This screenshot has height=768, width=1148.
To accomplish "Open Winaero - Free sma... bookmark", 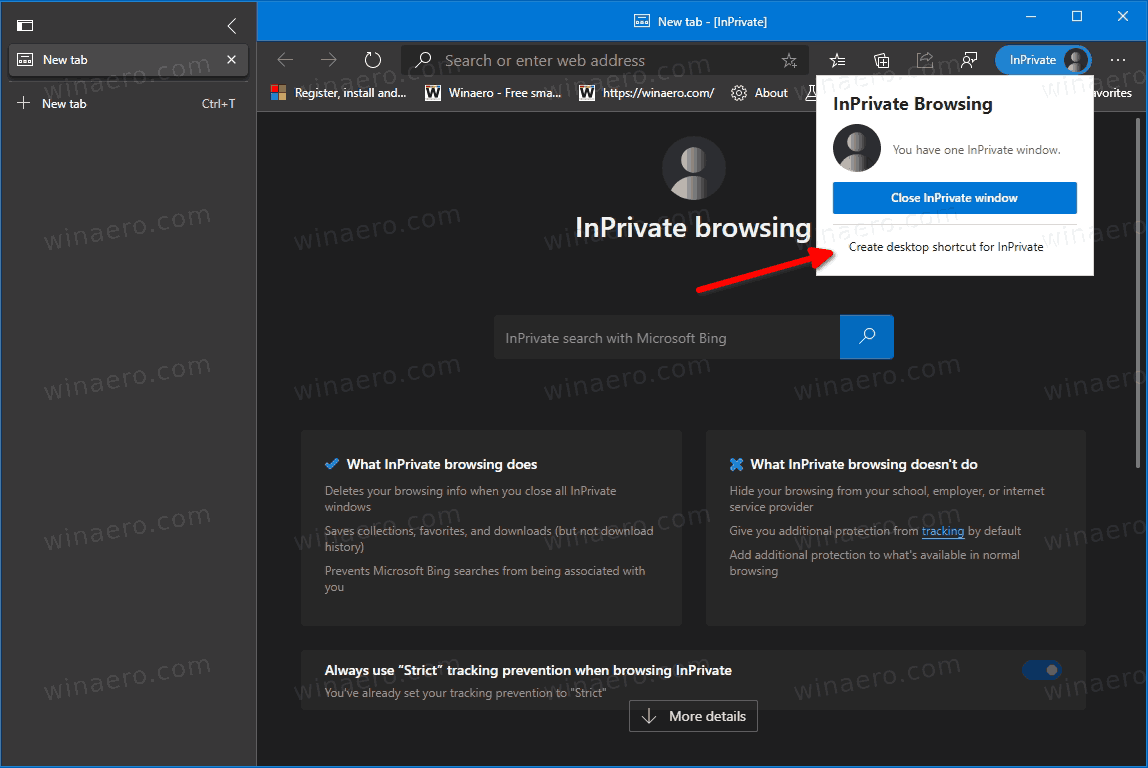I will (x=493, y=93).
